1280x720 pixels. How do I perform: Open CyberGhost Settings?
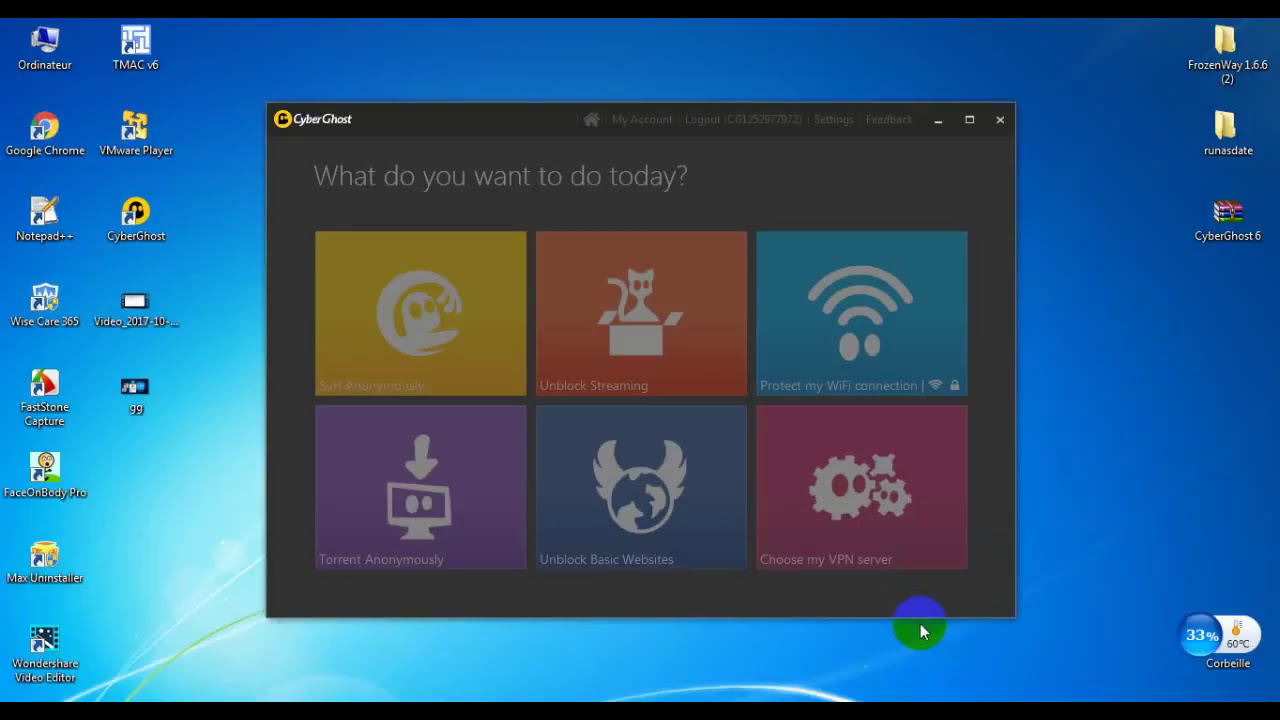834,119
